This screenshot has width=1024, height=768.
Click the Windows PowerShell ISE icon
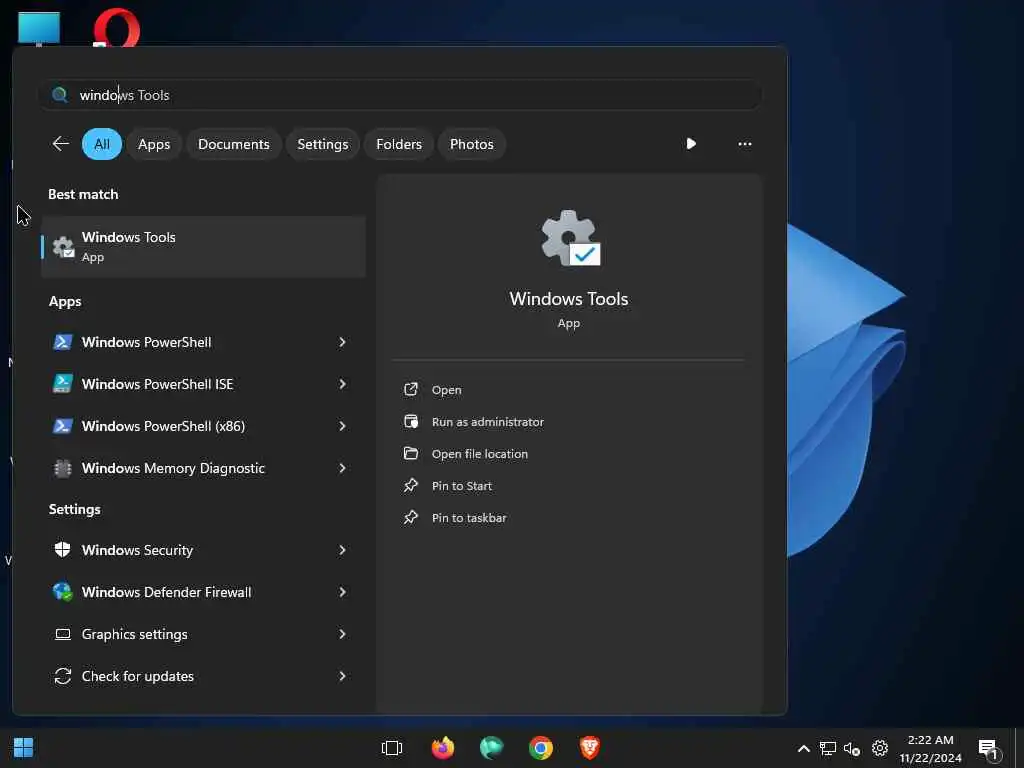tap(63, 383)
